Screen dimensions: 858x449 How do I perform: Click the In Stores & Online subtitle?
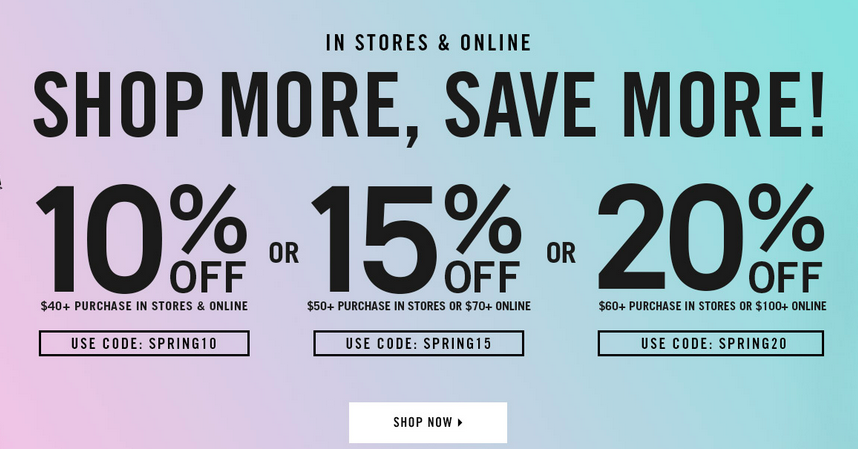[x=428, y=43]
